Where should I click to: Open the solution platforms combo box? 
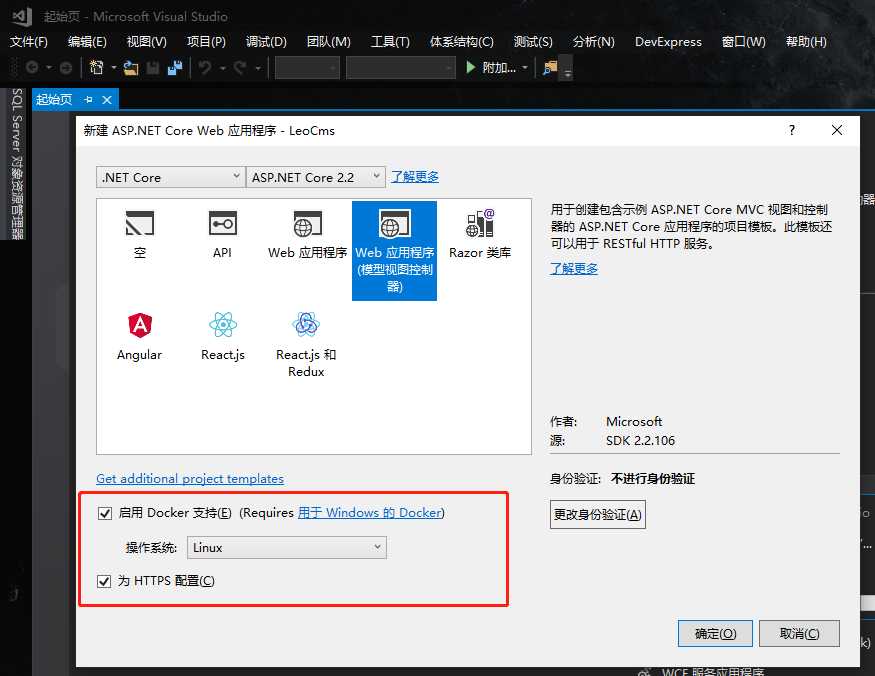coord(401,68)
